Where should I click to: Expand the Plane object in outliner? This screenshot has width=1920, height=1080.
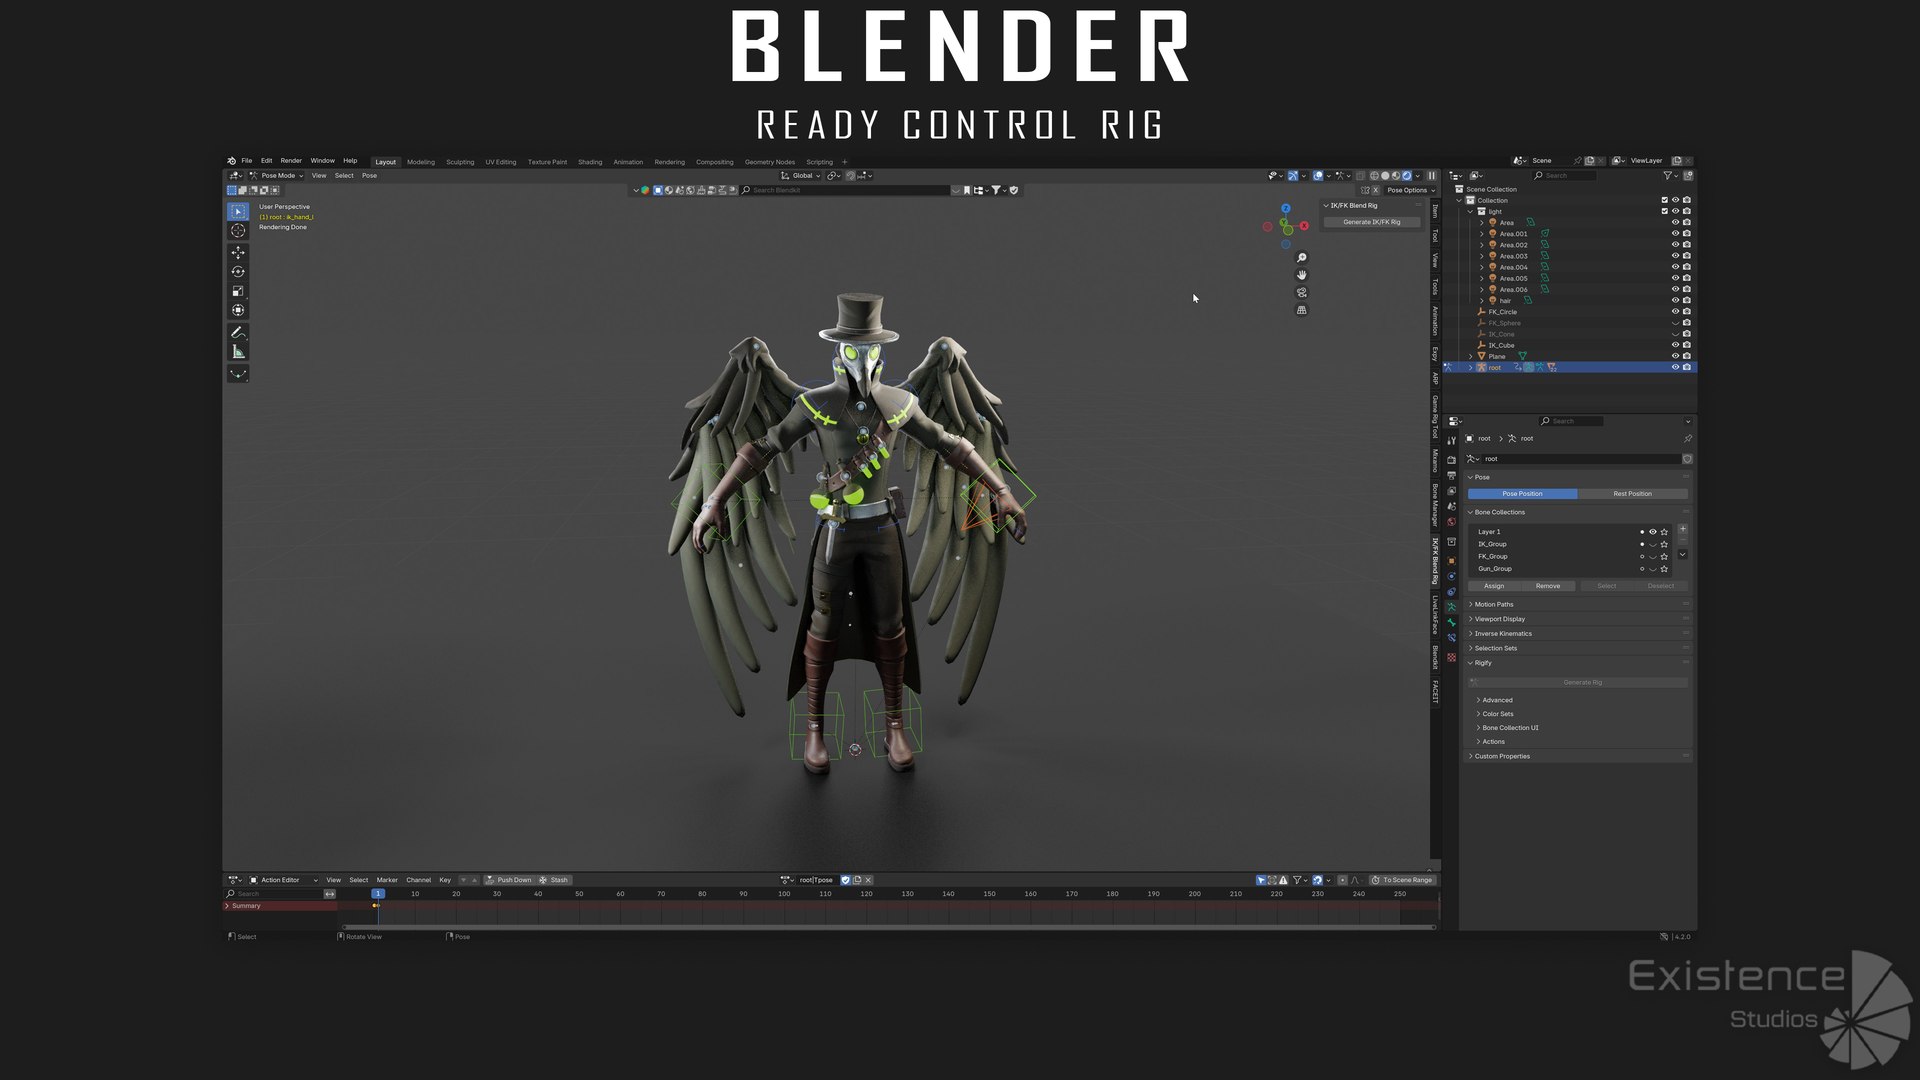1470,356
